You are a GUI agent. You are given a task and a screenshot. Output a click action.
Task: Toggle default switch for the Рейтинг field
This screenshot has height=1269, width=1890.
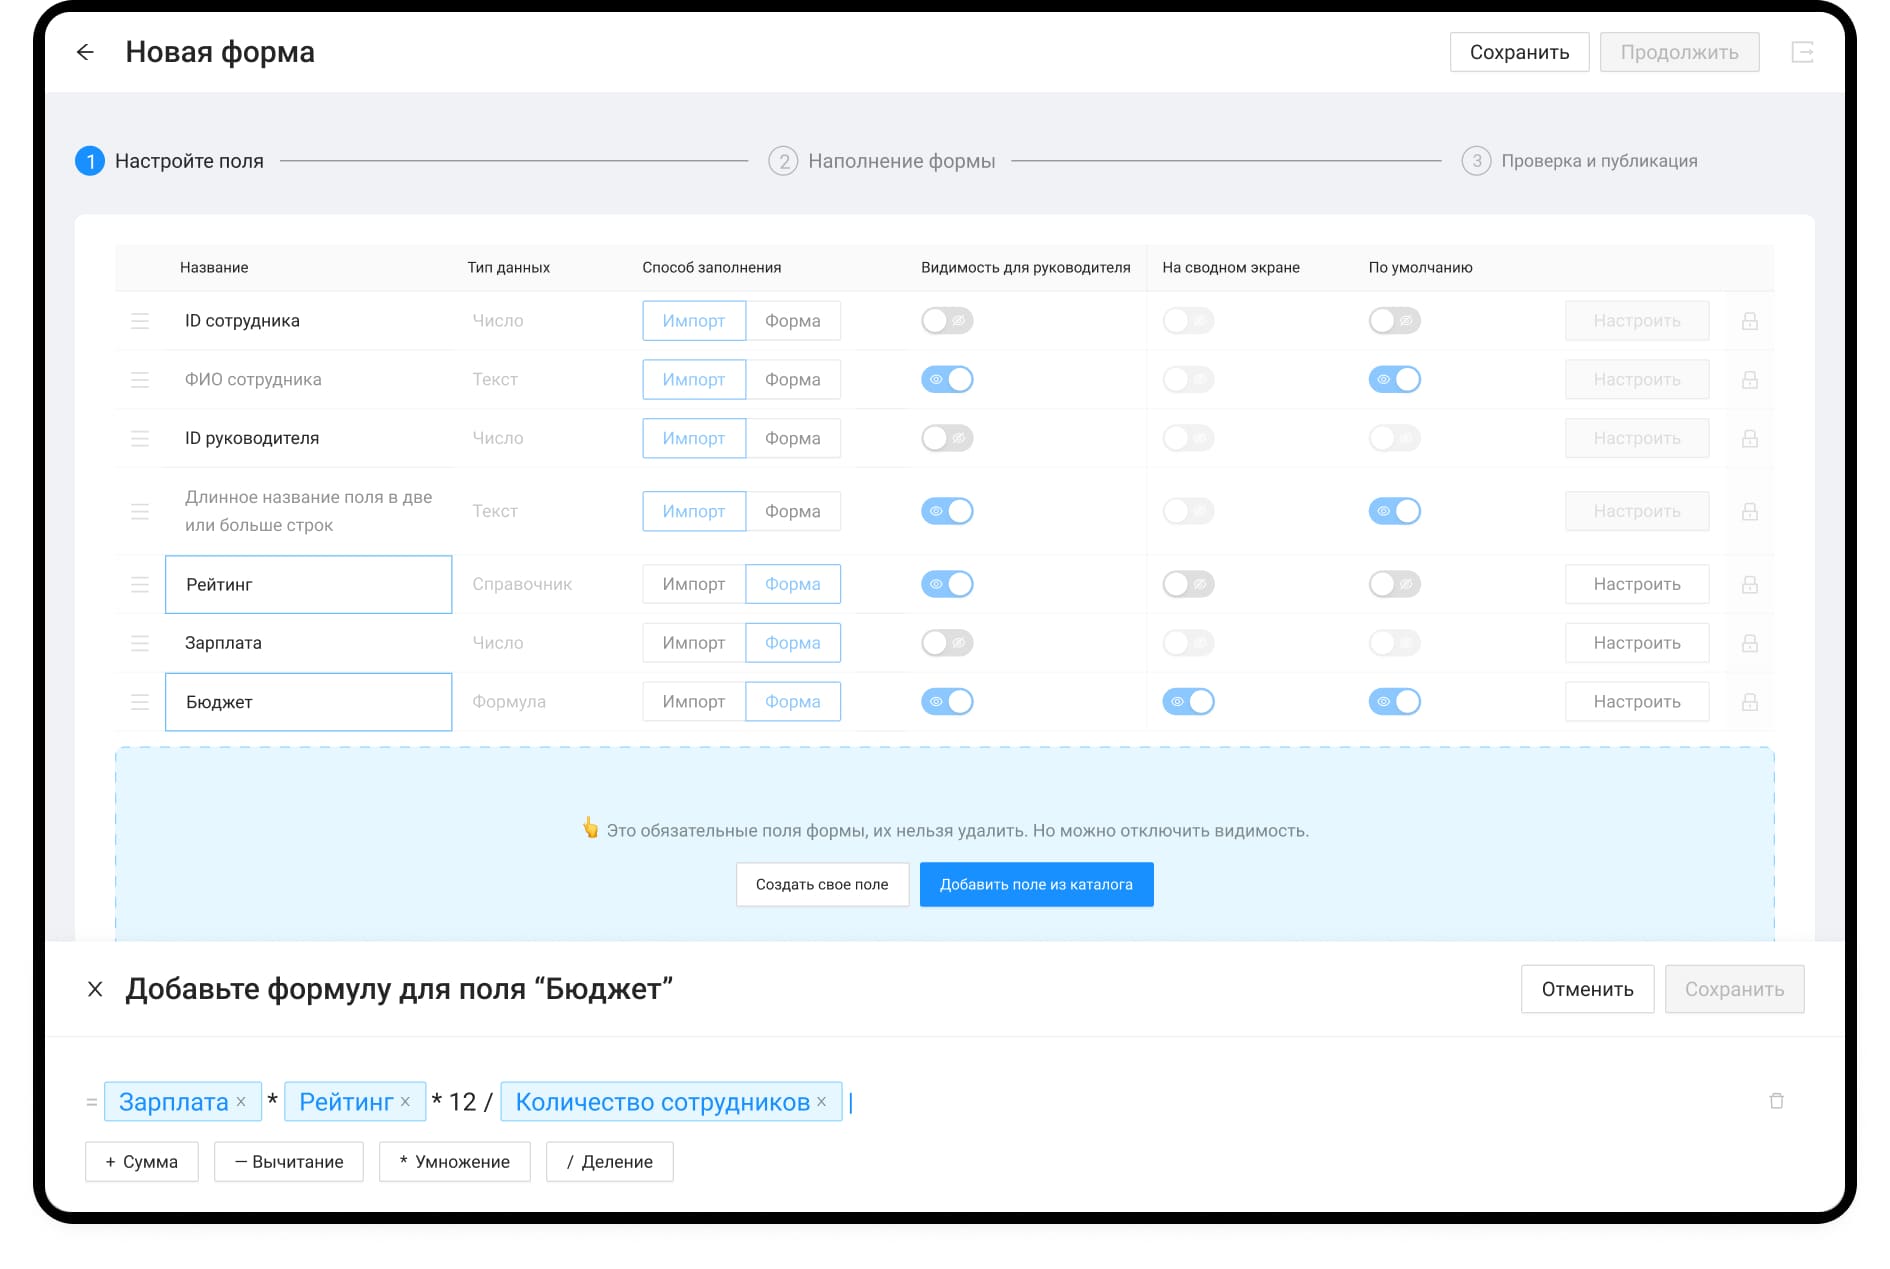point(1395,584)
